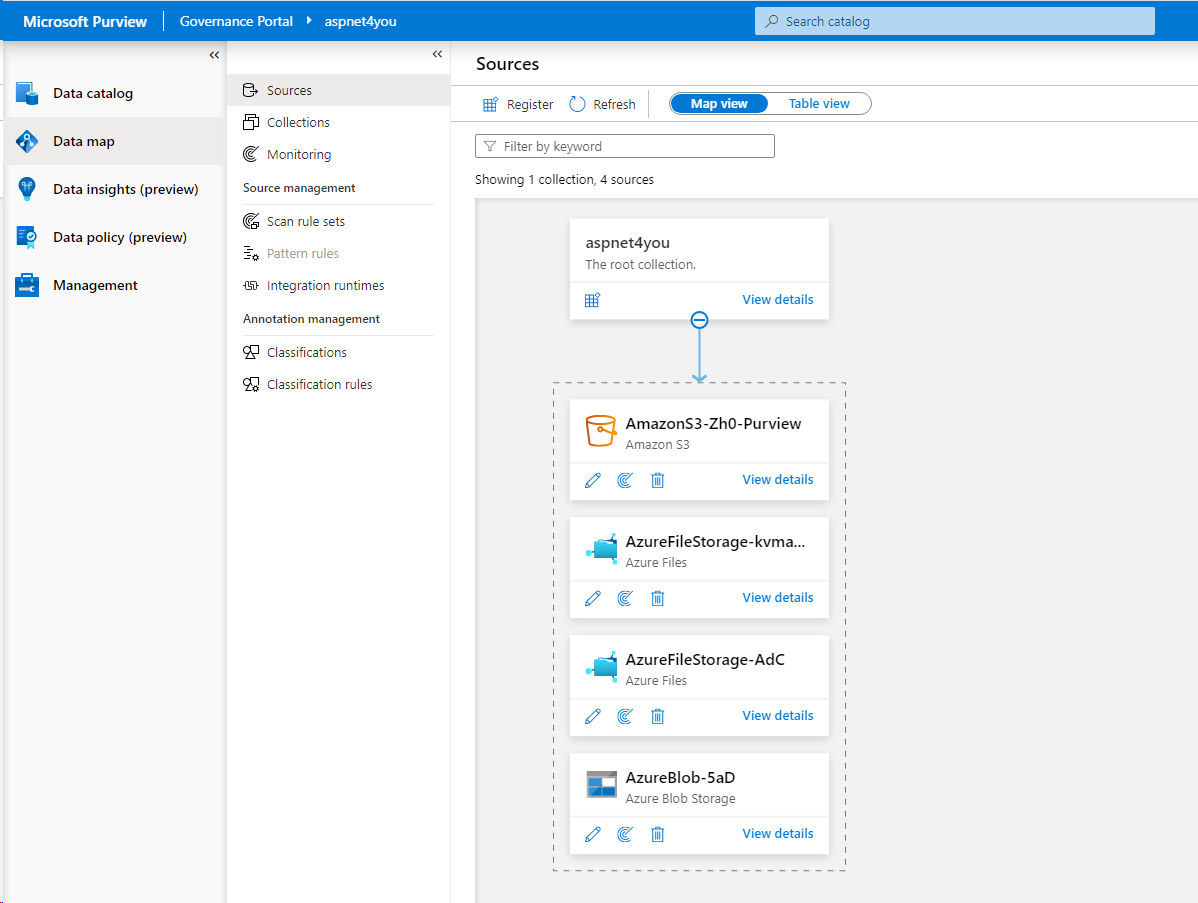Open the Data catalog section

(x=113, y=93)
